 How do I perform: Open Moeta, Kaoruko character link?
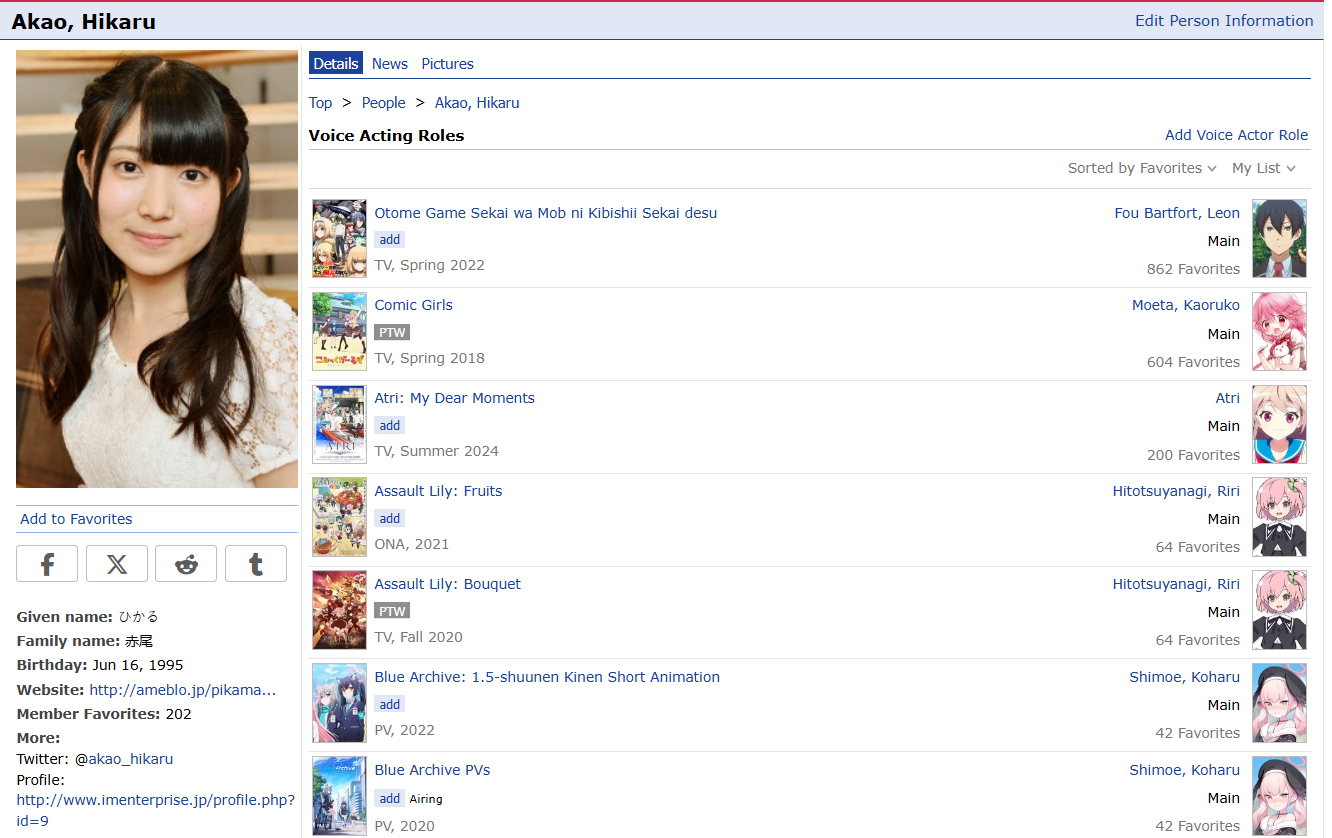(1186, 305)
